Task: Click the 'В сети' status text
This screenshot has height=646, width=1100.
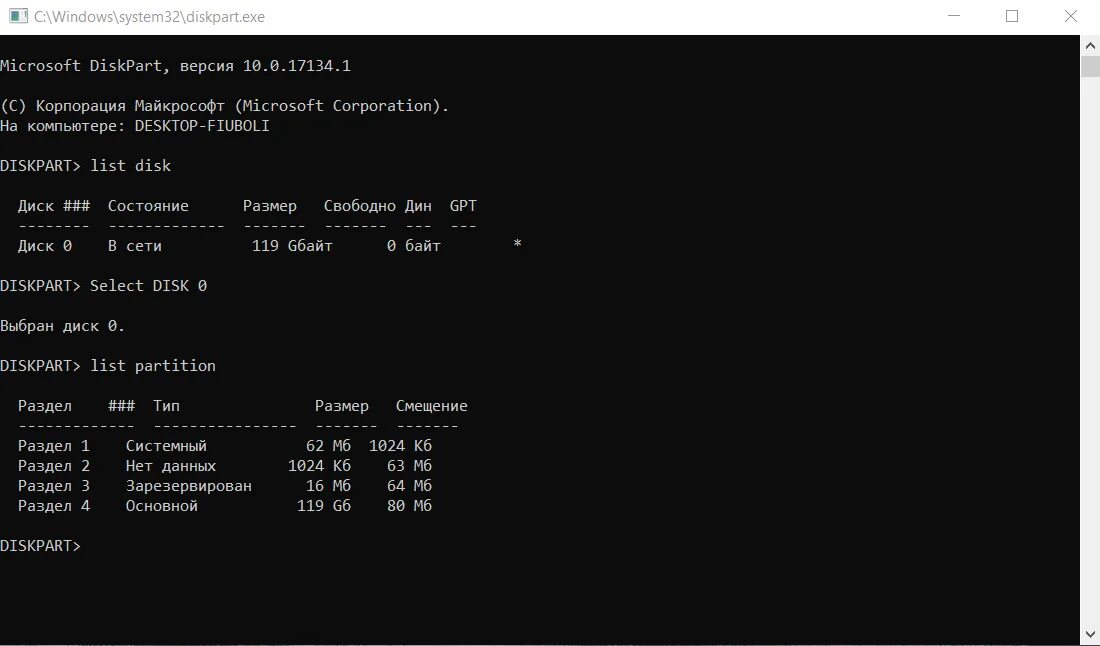Action: (x=135, y=246)
